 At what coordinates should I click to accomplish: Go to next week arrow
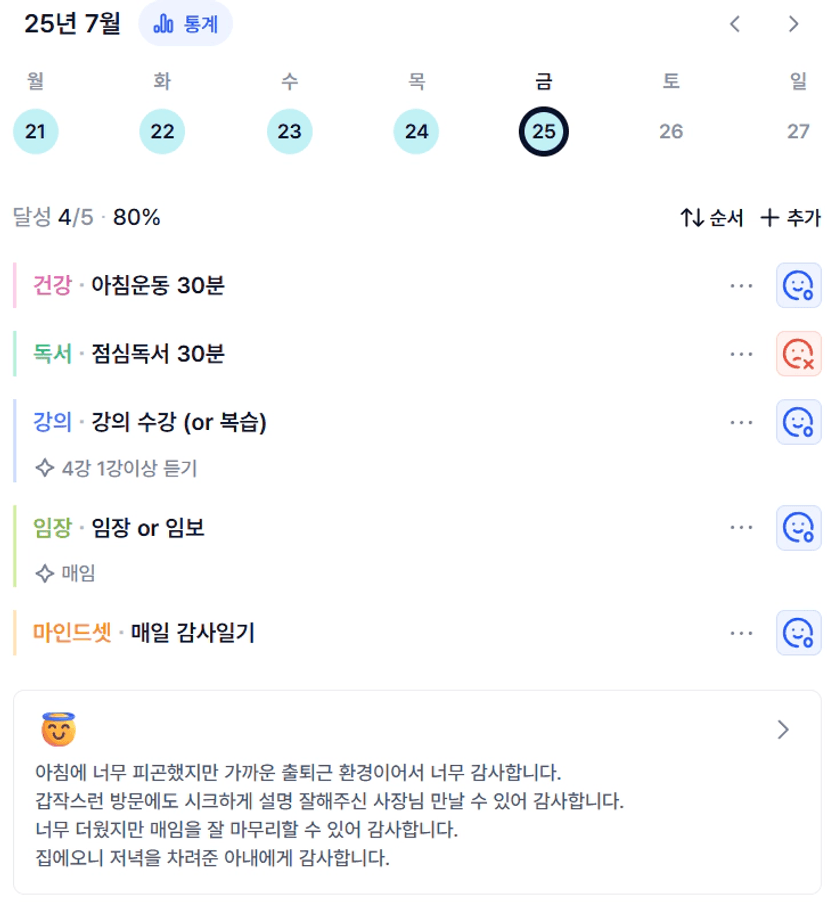click(794, 24)
